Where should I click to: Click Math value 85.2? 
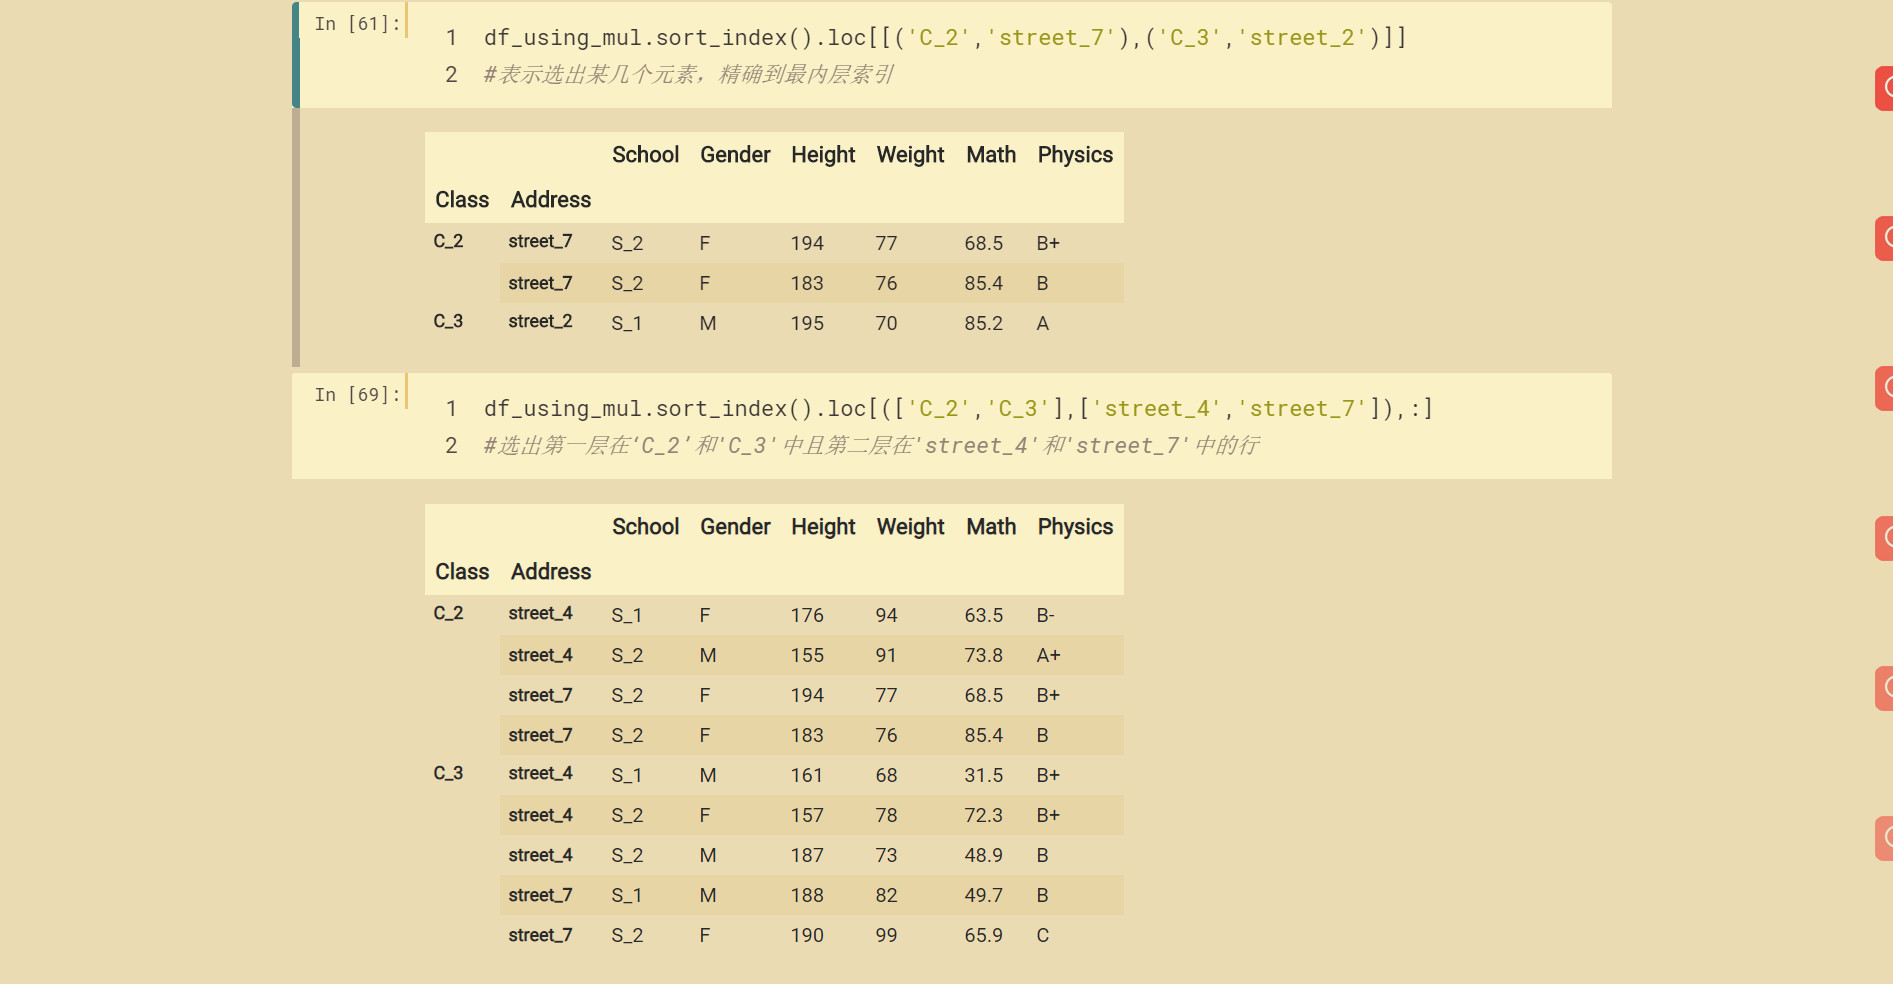pyautogui.click(x=983, y=324)
